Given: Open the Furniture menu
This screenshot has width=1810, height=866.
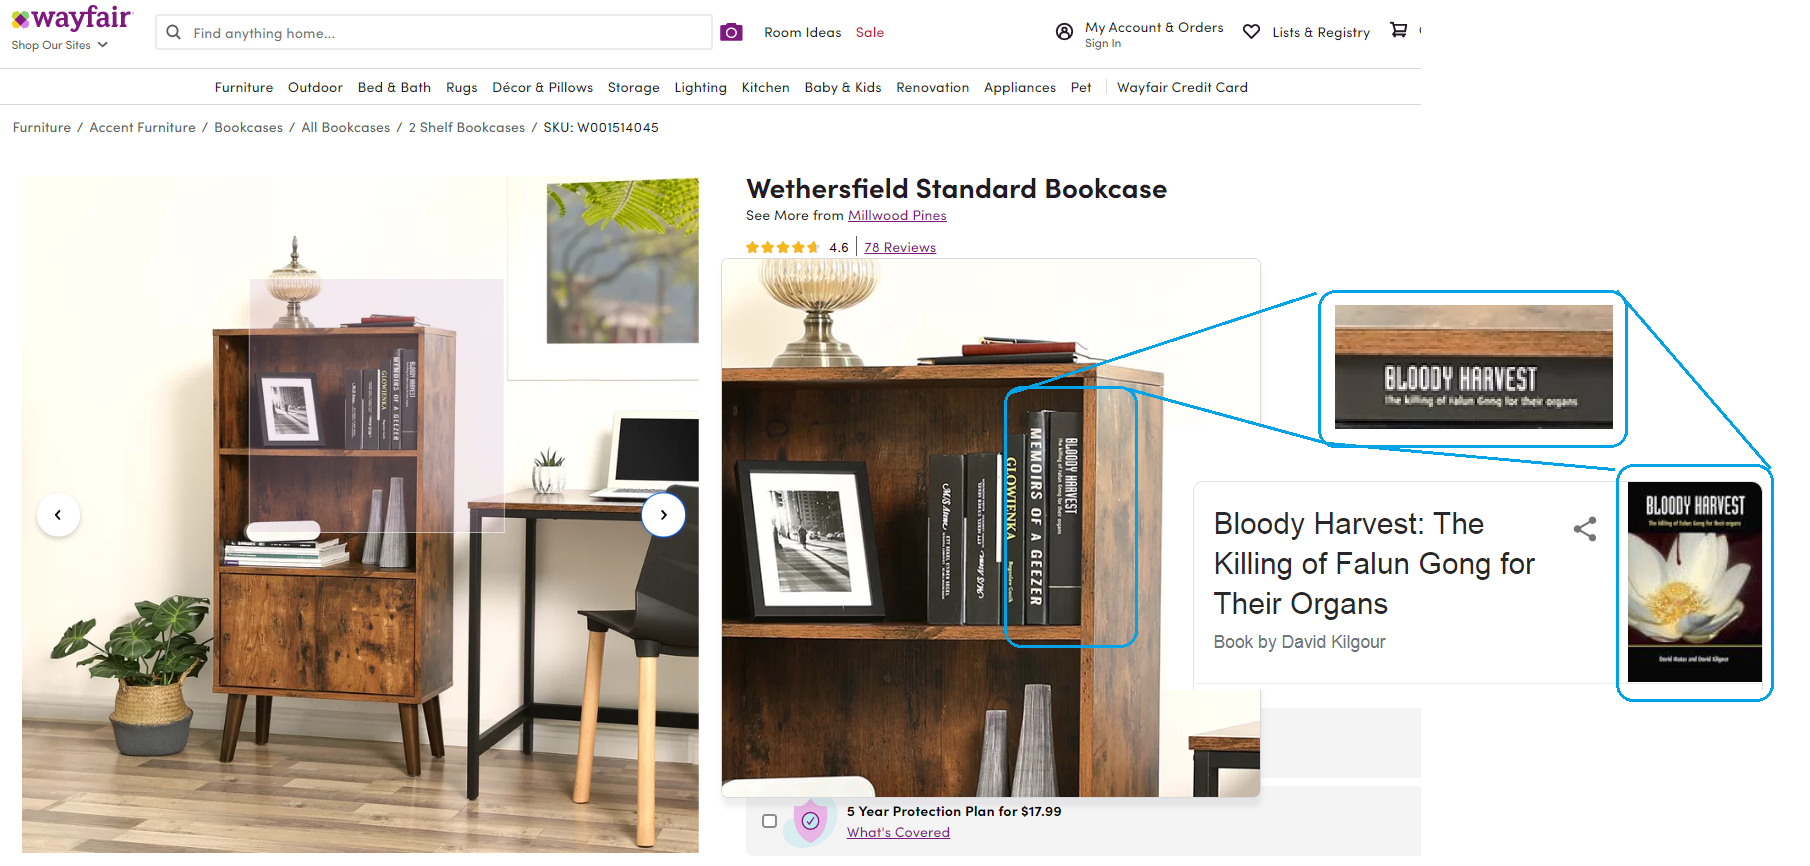Looking at the screenshot, I should coord(244,87).
